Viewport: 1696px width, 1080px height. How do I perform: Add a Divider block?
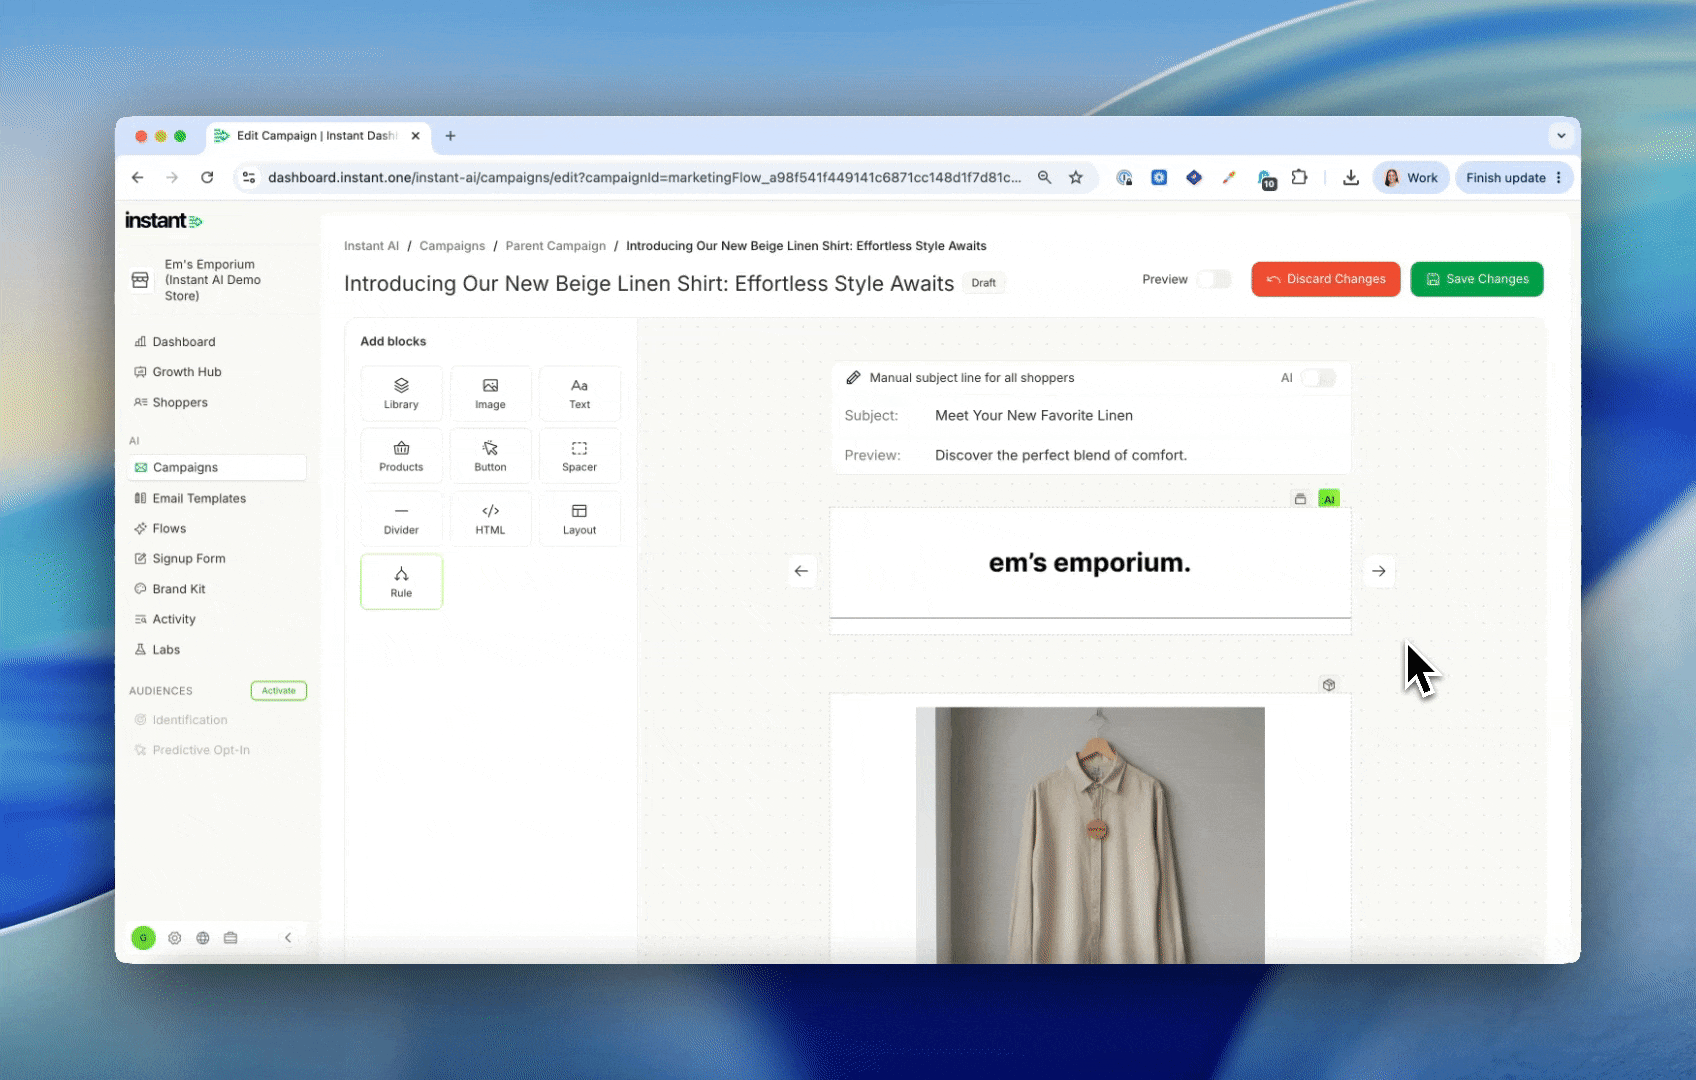point(401,519)
